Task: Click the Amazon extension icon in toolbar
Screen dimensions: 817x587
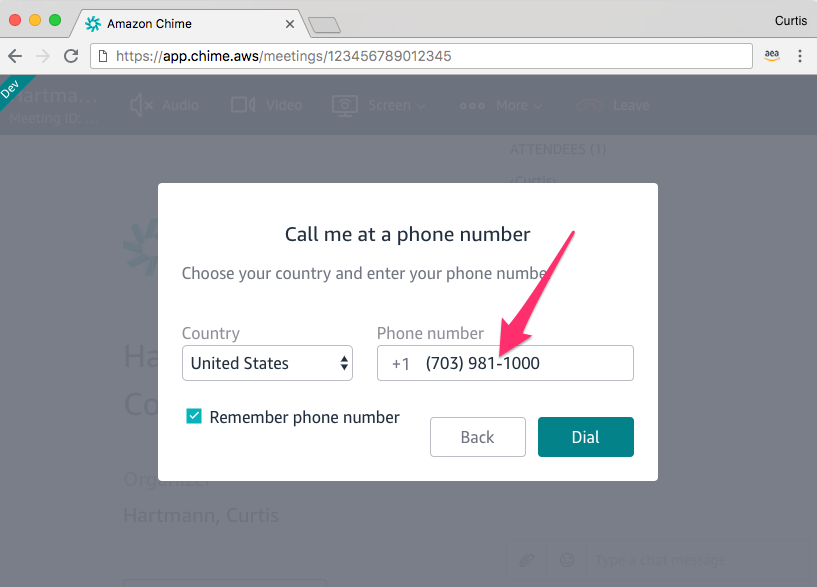Action: [772, 55]
